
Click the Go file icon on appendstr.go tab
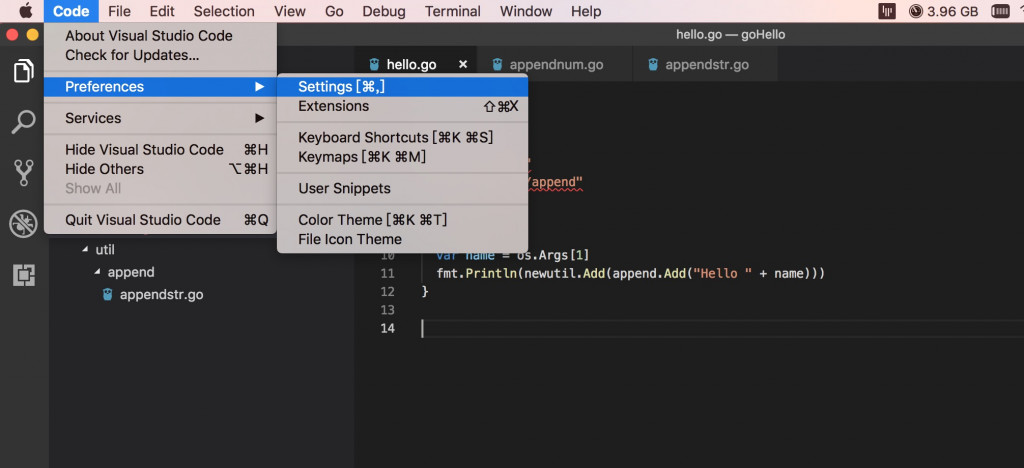[x=652, y=64]
